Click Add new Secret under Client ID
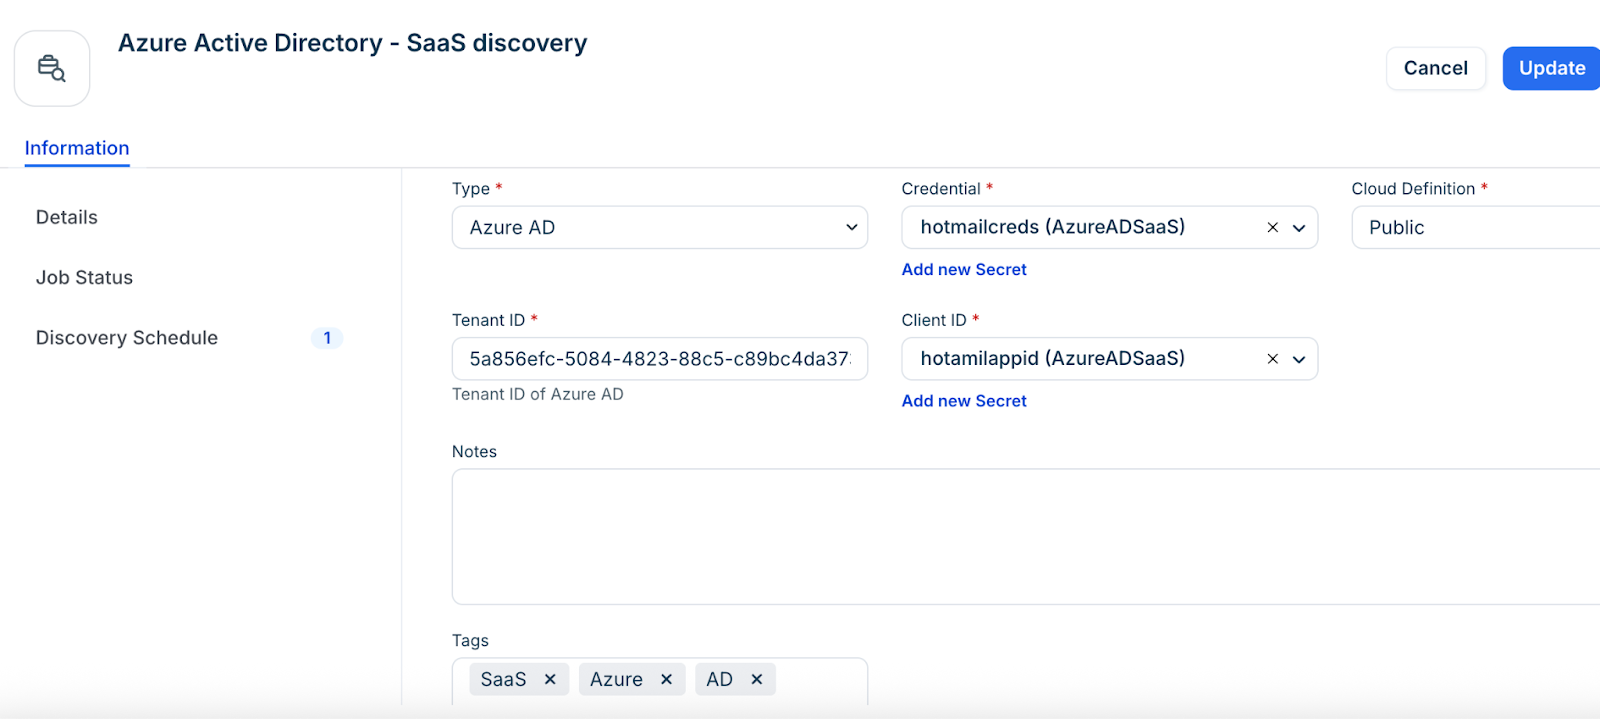This screenshot has width=1600, height=719. tap(964, 401)
